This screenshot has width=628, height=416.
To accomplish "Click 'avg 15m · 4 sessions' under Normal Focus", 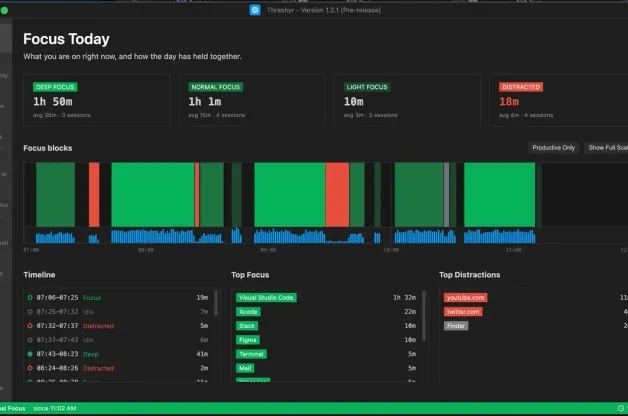I will point(217,115).
